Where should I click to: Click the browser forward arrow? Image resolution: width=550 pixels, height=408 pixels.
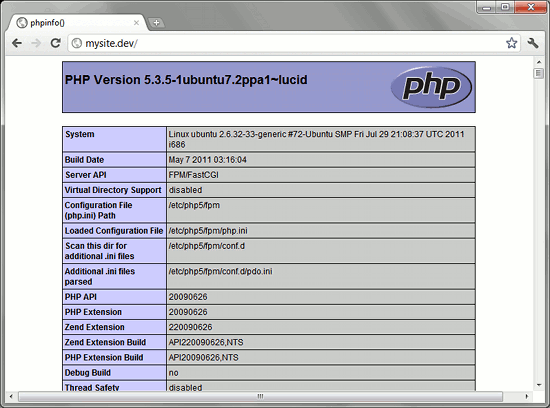[36, 43]
